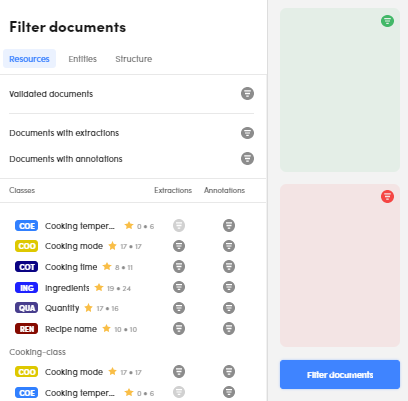Toggle the Validated documents filter icon

point(247,94)
